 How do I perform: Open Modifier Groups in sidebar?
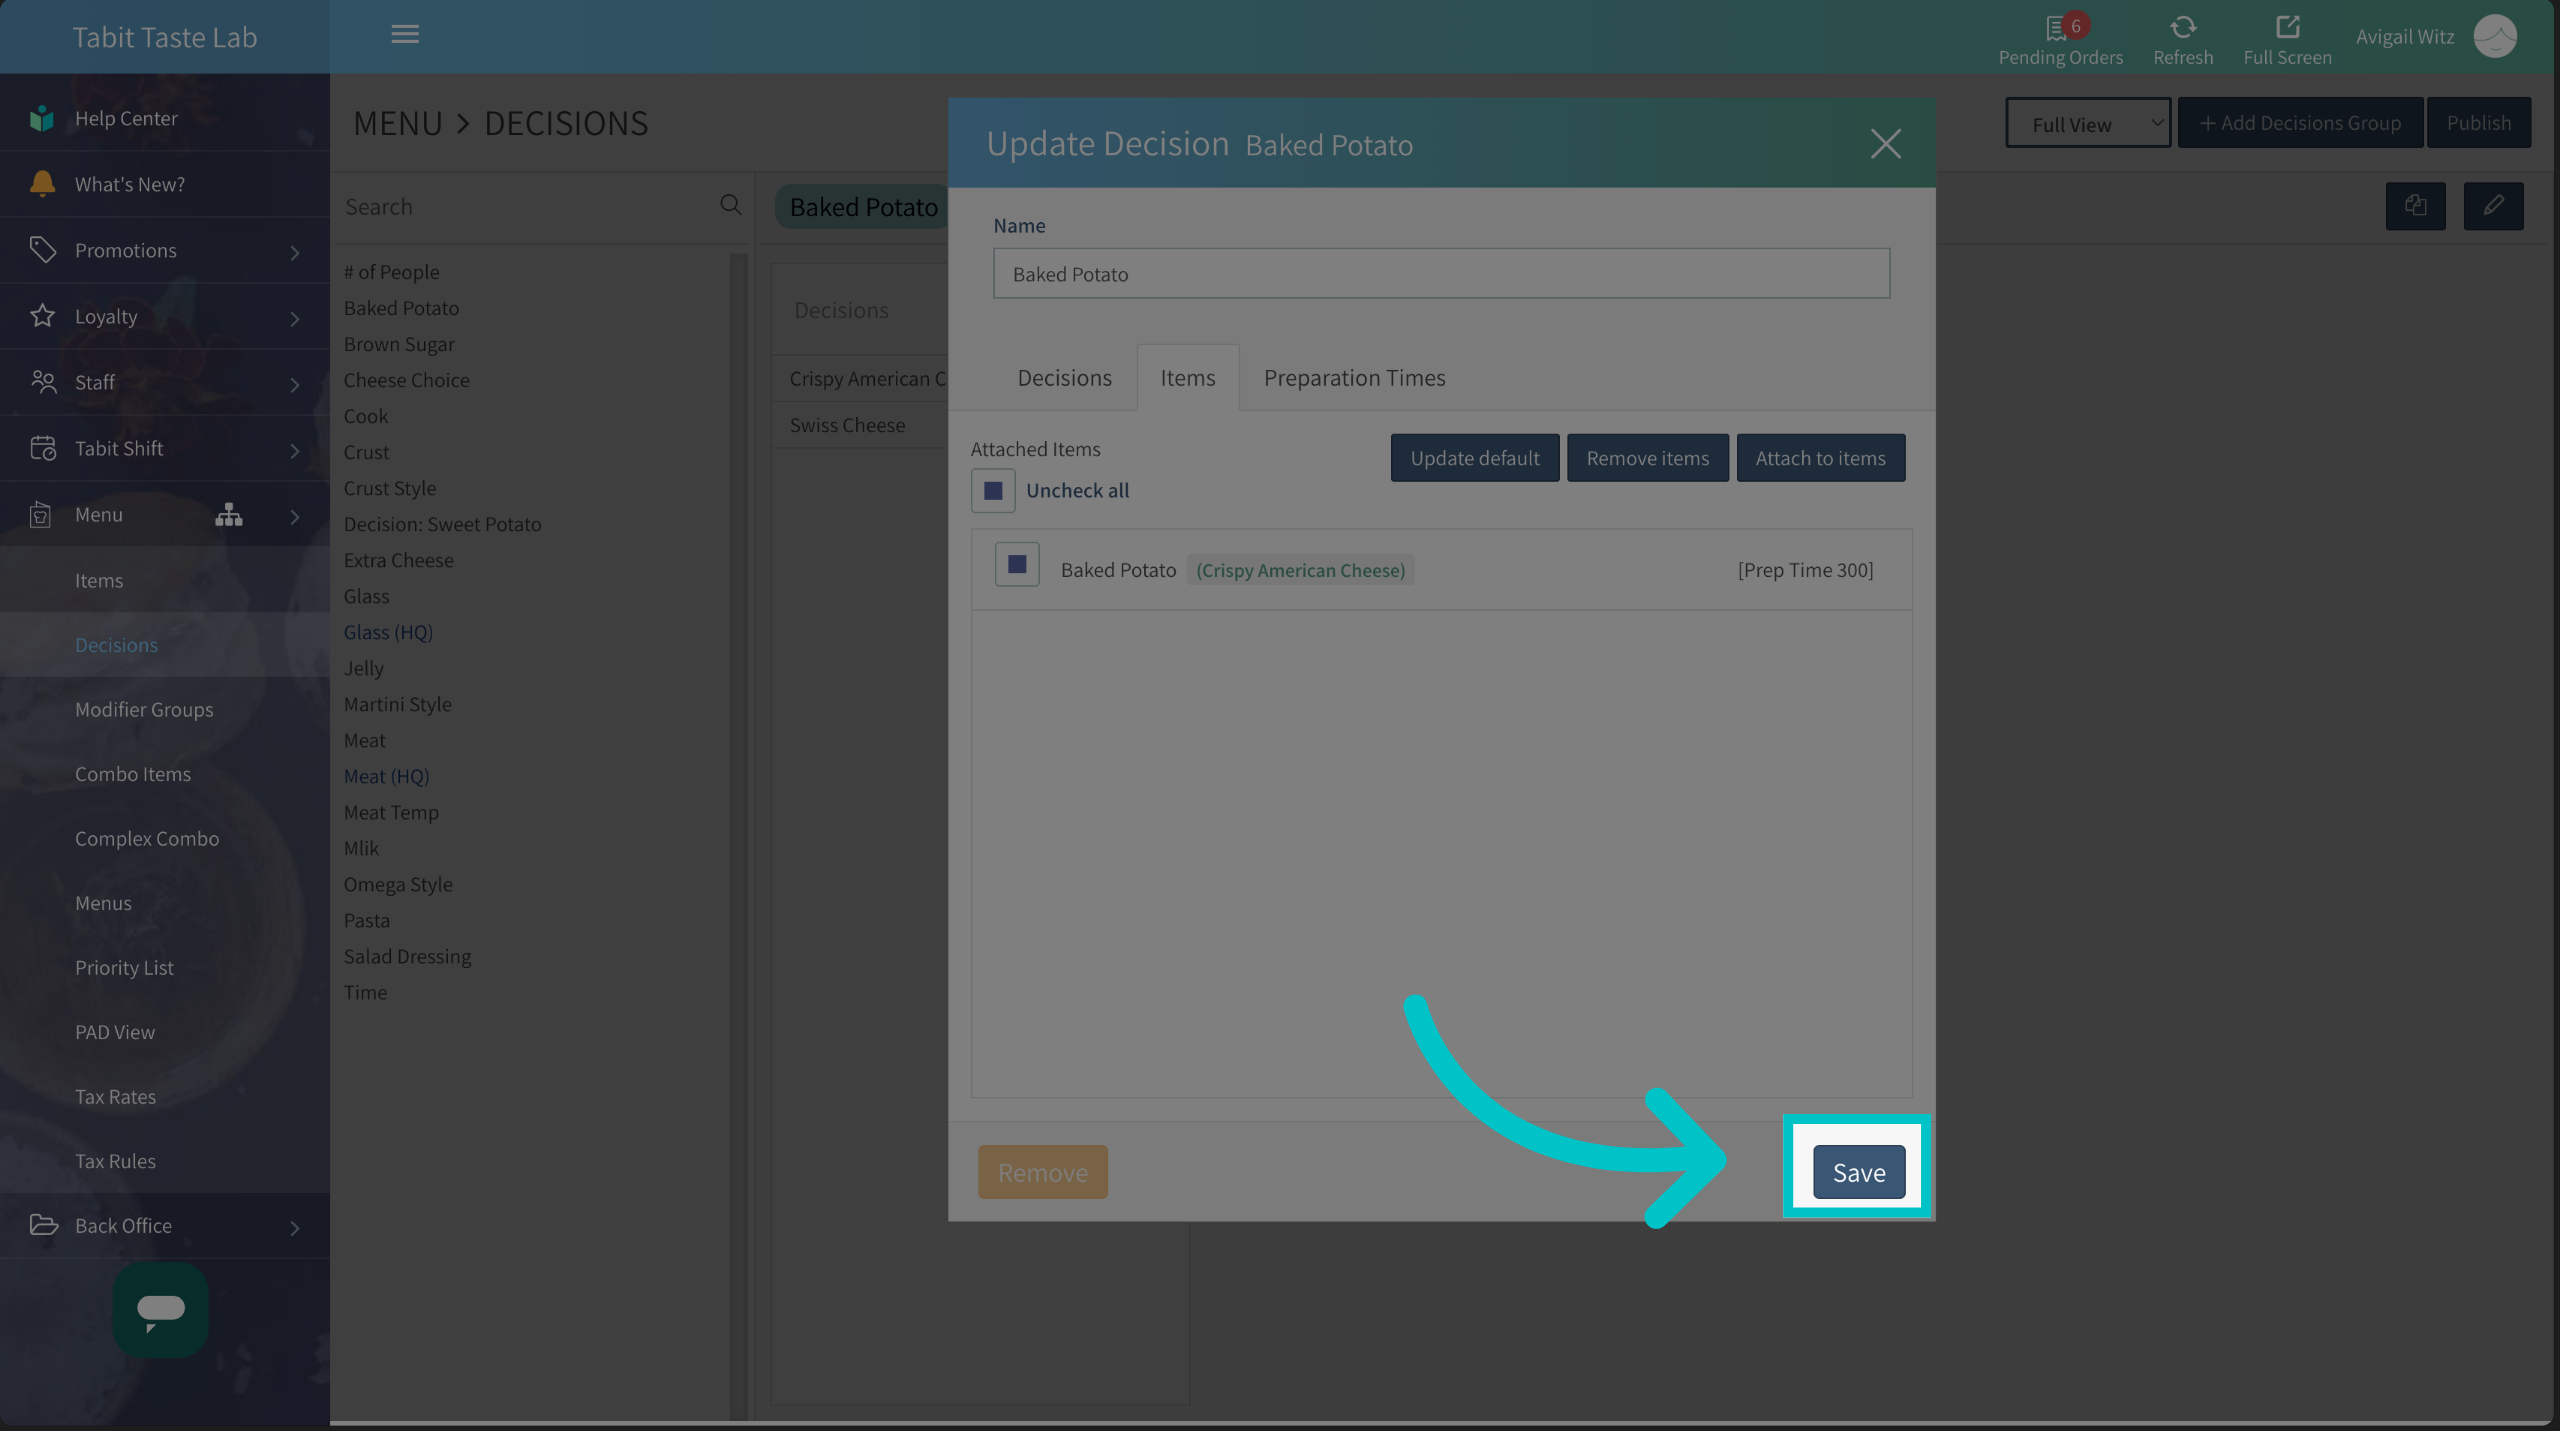click(144, 709)
